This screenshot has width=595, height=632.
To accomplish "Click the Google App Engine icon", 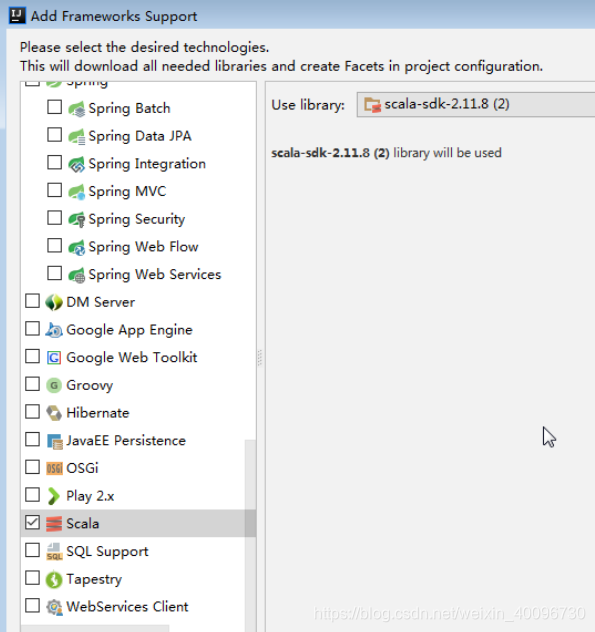I will tap(54, 330).
